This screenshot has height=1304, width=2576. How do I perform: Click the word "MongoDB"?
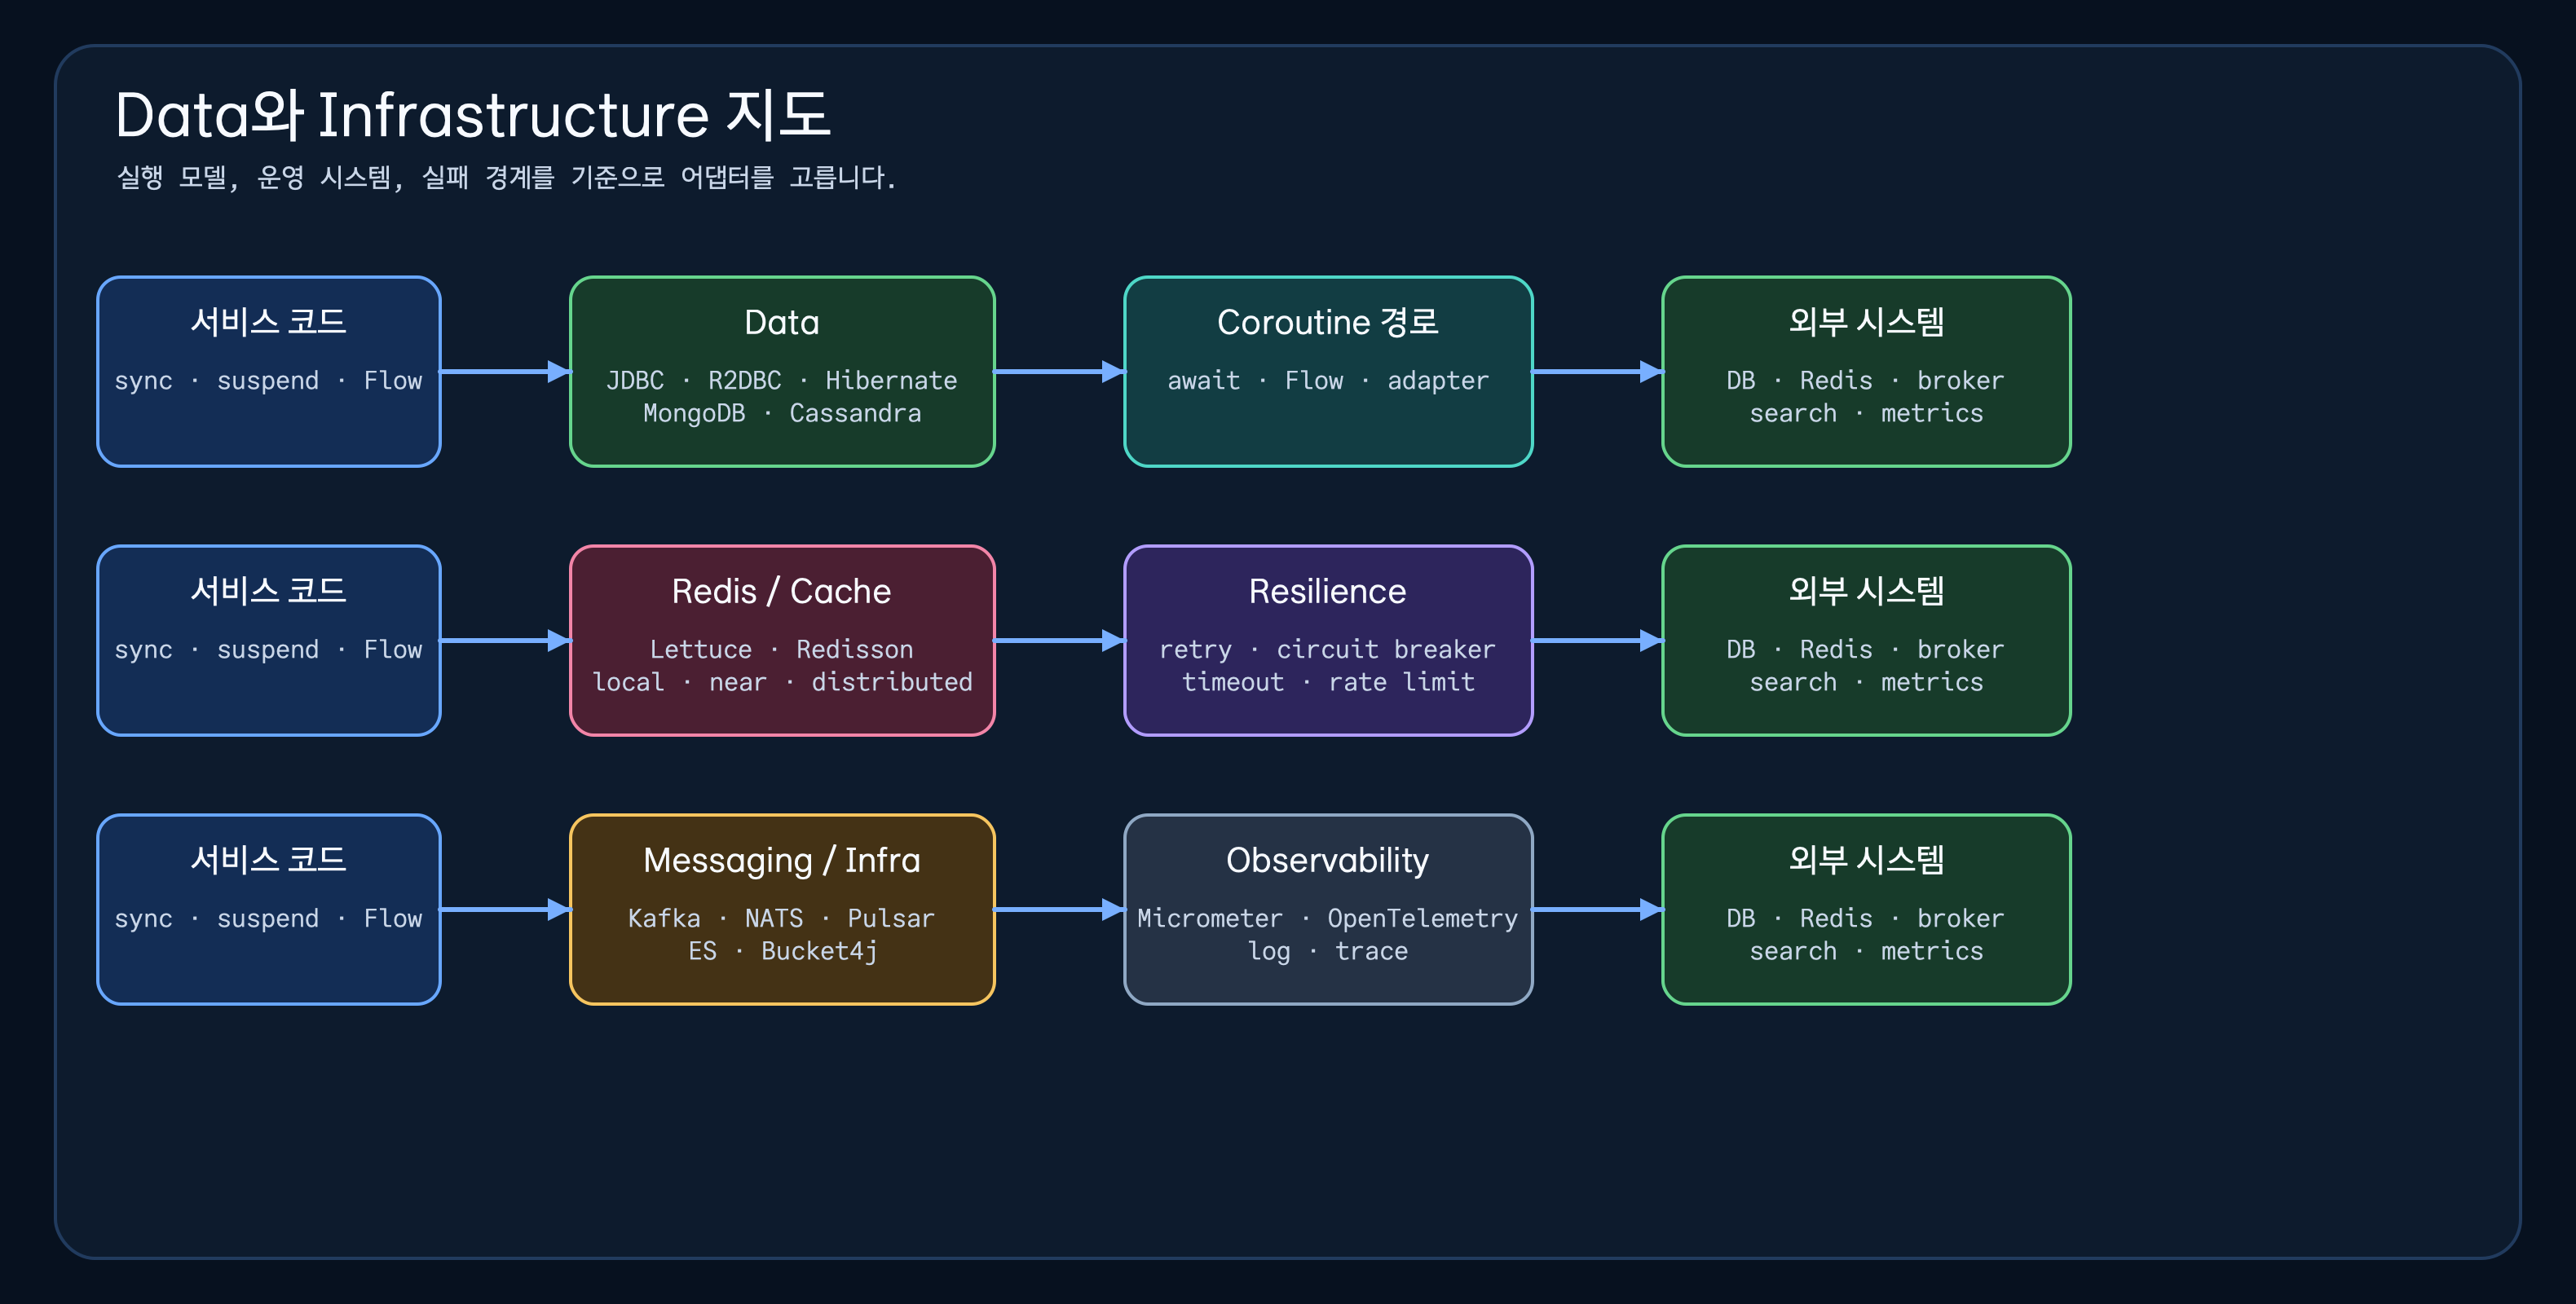694,413
